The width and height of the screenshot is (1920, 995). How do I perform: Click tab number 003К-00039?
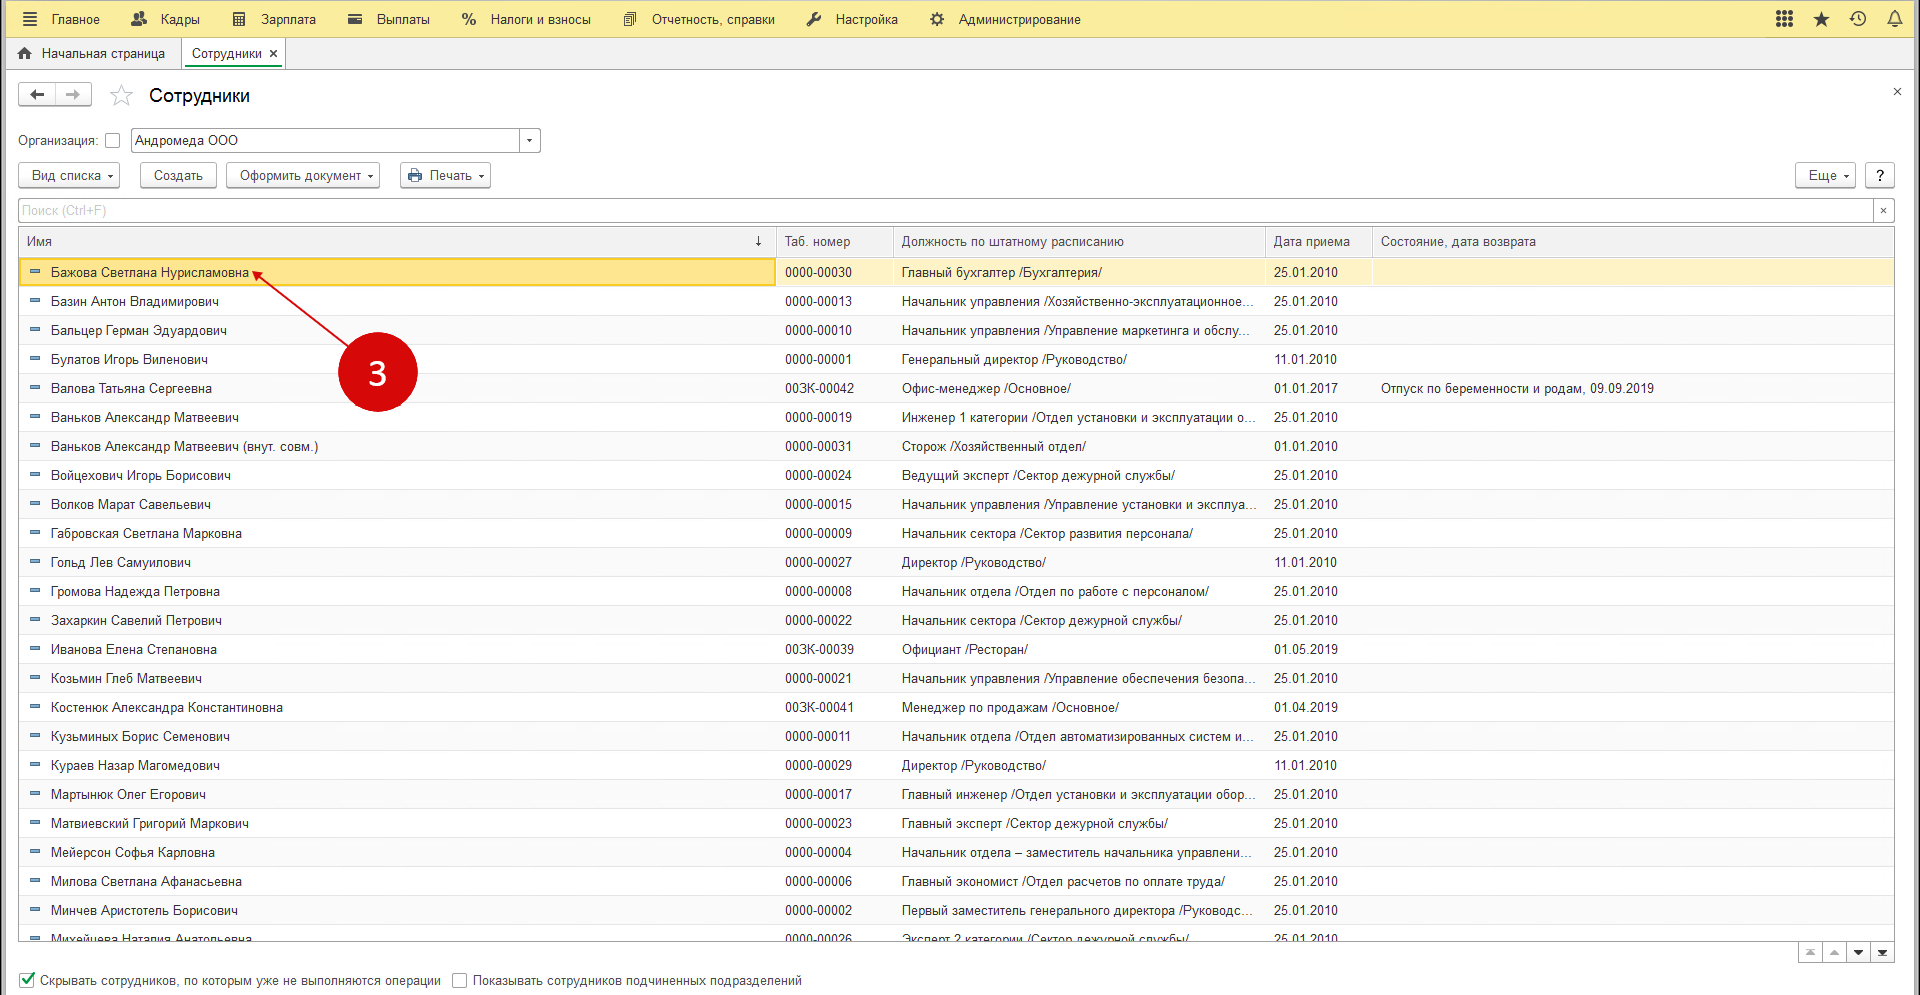tap(819, 649)
